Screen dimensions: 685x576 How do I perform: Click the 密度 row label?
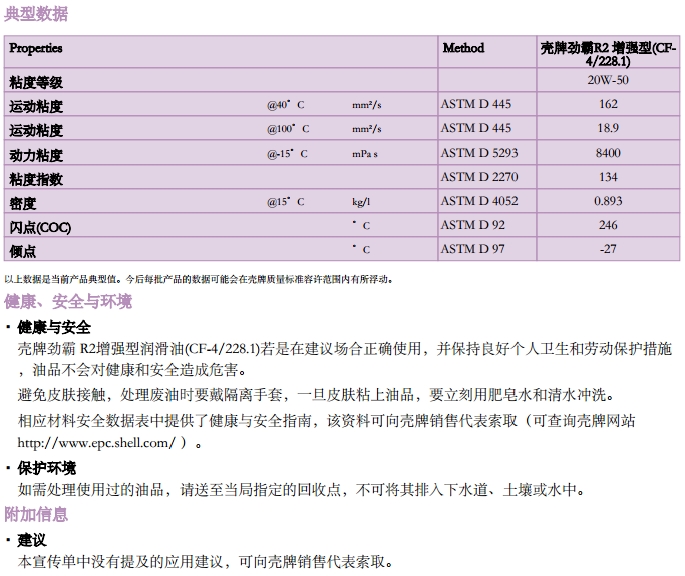pyautogui.click(x=23, y=203)
